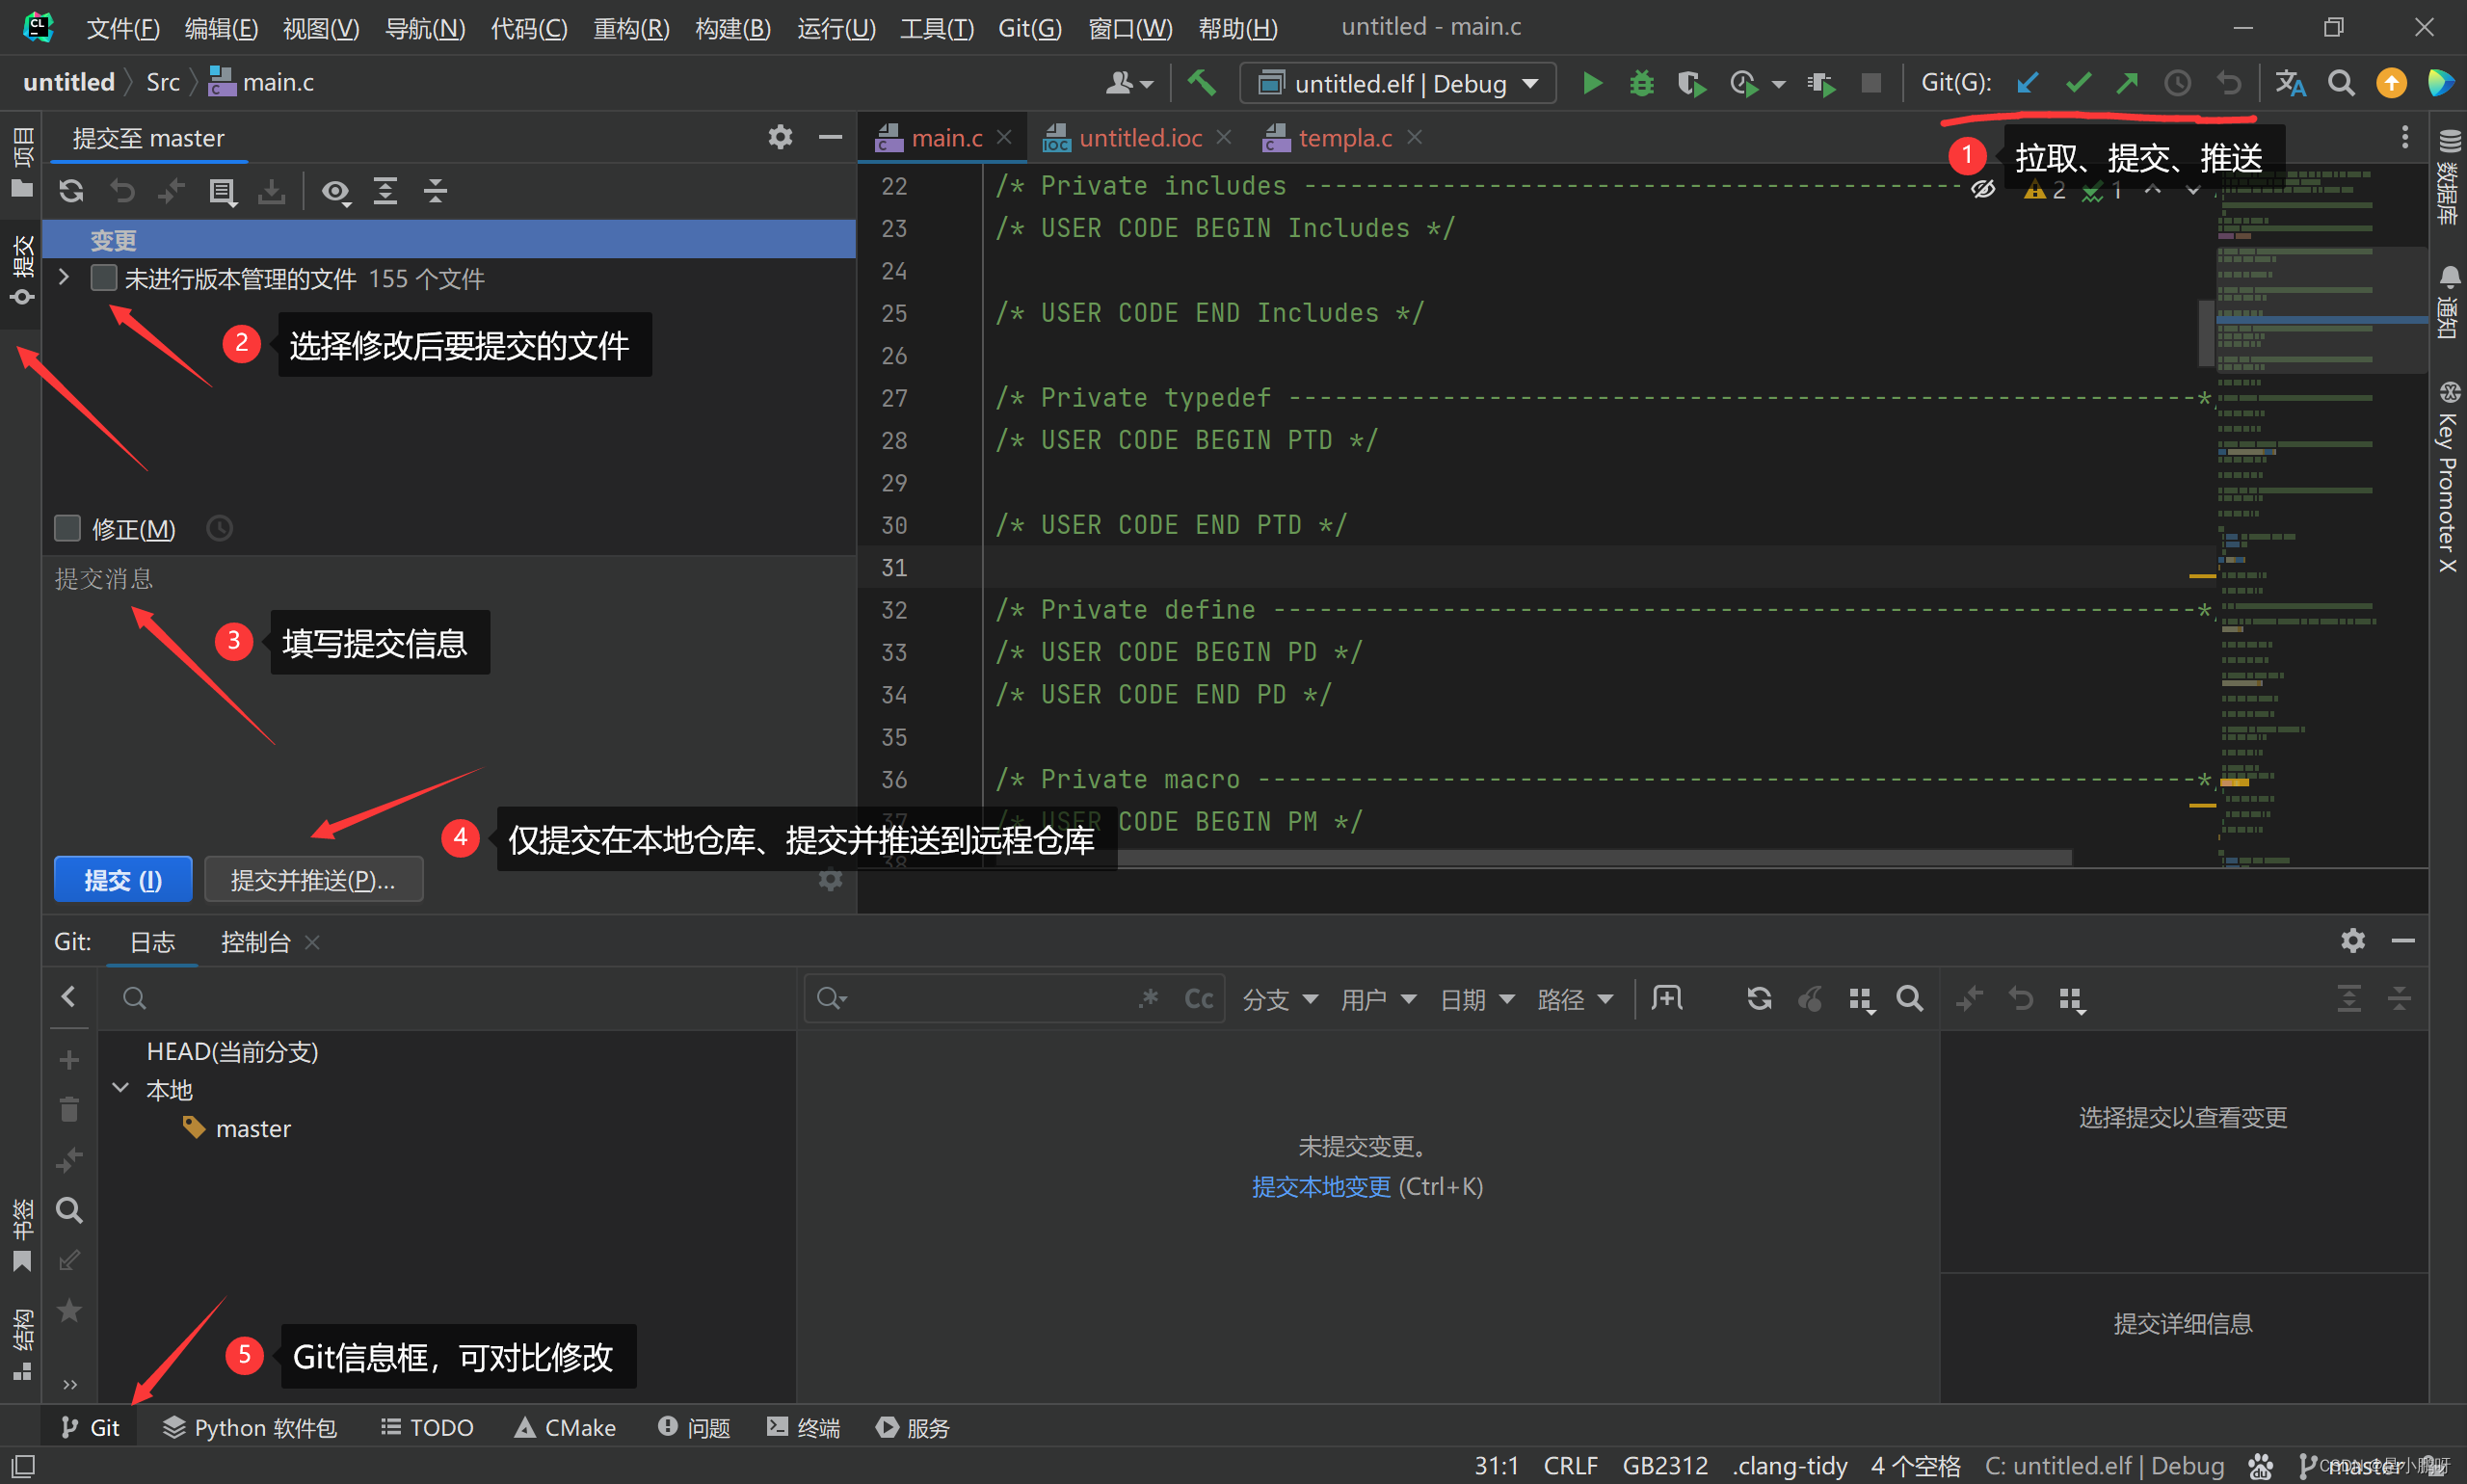Click into the 提交消息 commit message field
The height and width of the screenshot is (1484, 2467).
click(x=448, y=700)
